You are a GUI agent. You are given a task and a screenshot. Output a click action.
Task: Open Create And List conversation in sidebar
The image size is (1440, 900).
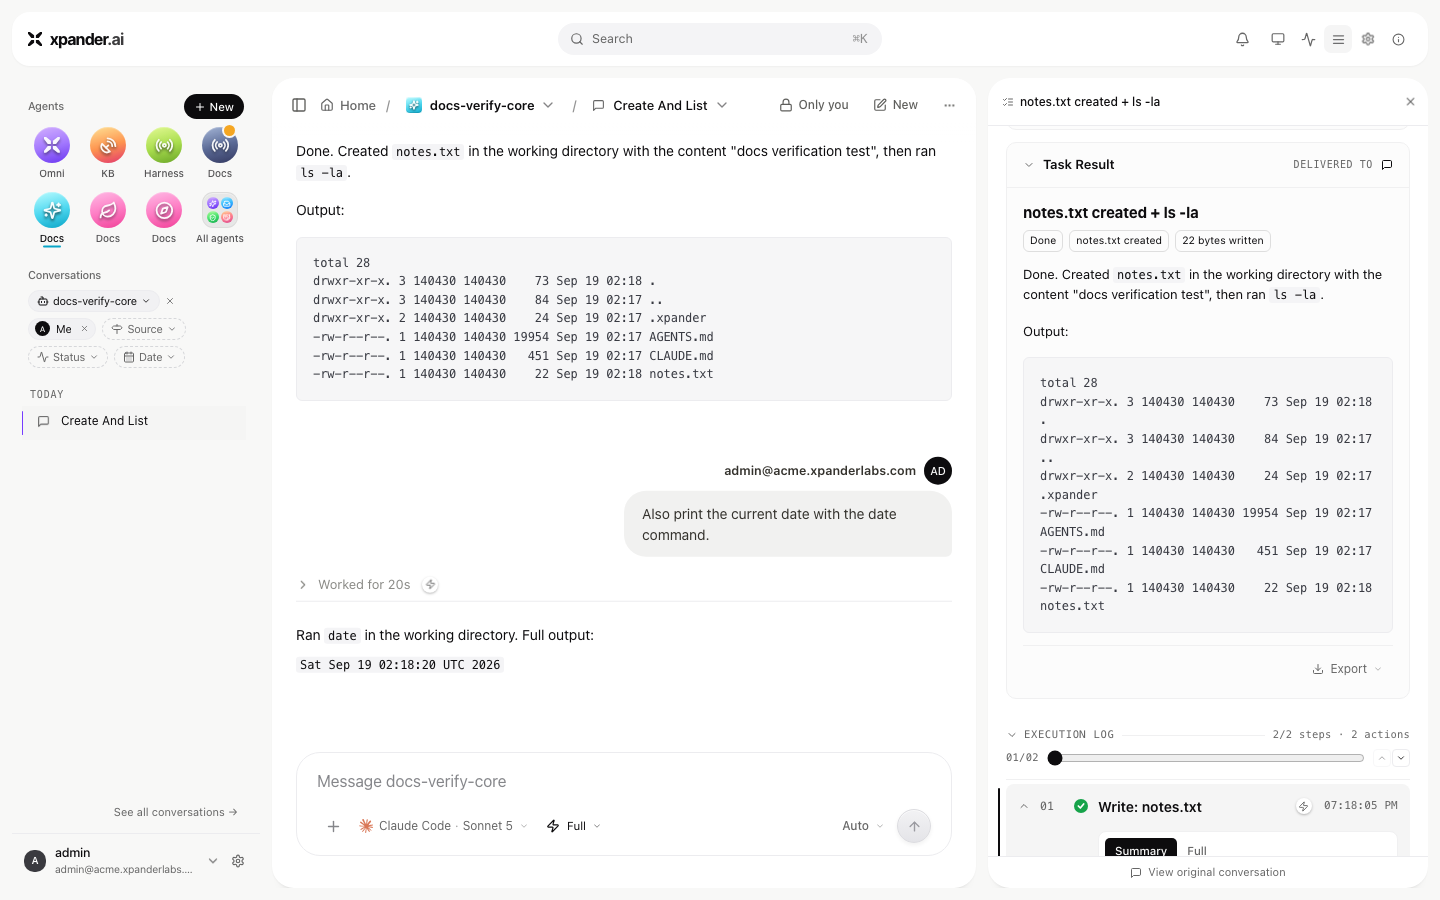[134, 421]
